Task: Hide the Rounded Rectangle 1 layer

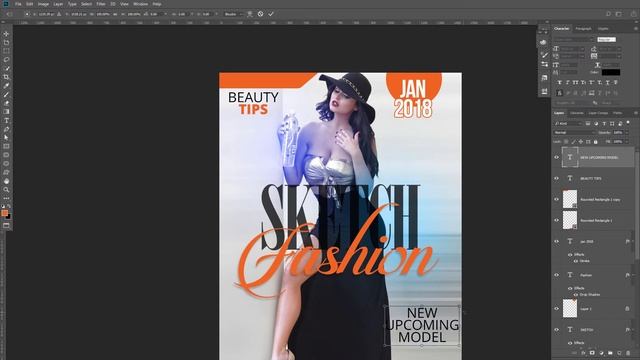Action: [x=556, y=220]
